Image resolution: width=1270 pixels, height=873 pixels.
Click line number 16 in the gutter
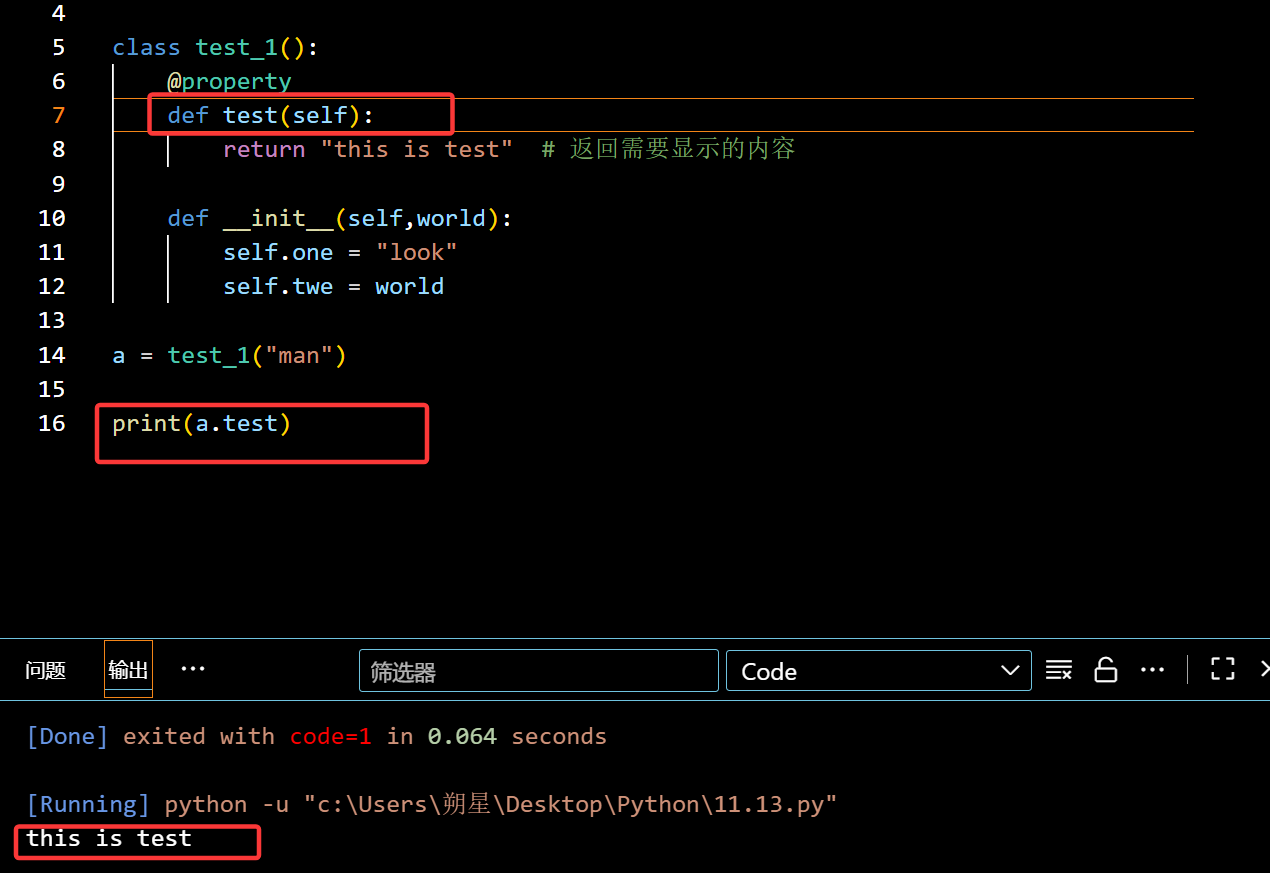pyautogui.click(x=52, y=423)
